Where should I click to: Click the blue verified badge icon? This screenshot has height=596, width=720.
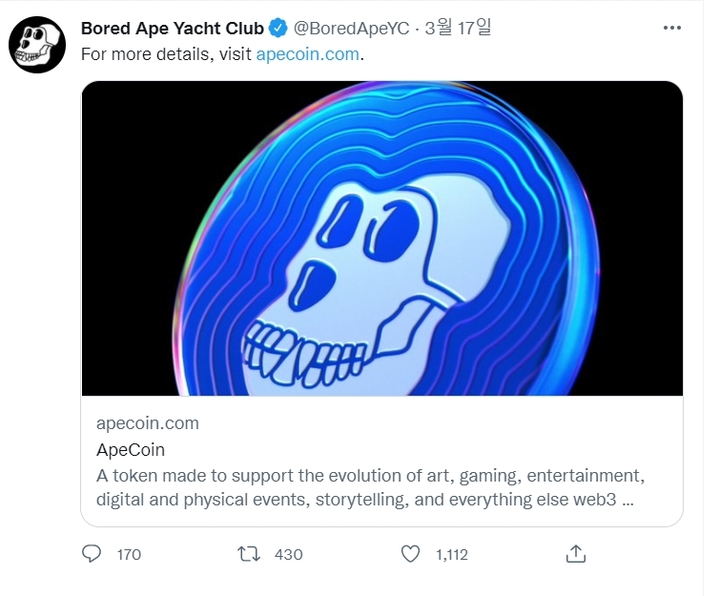(278, 28)
